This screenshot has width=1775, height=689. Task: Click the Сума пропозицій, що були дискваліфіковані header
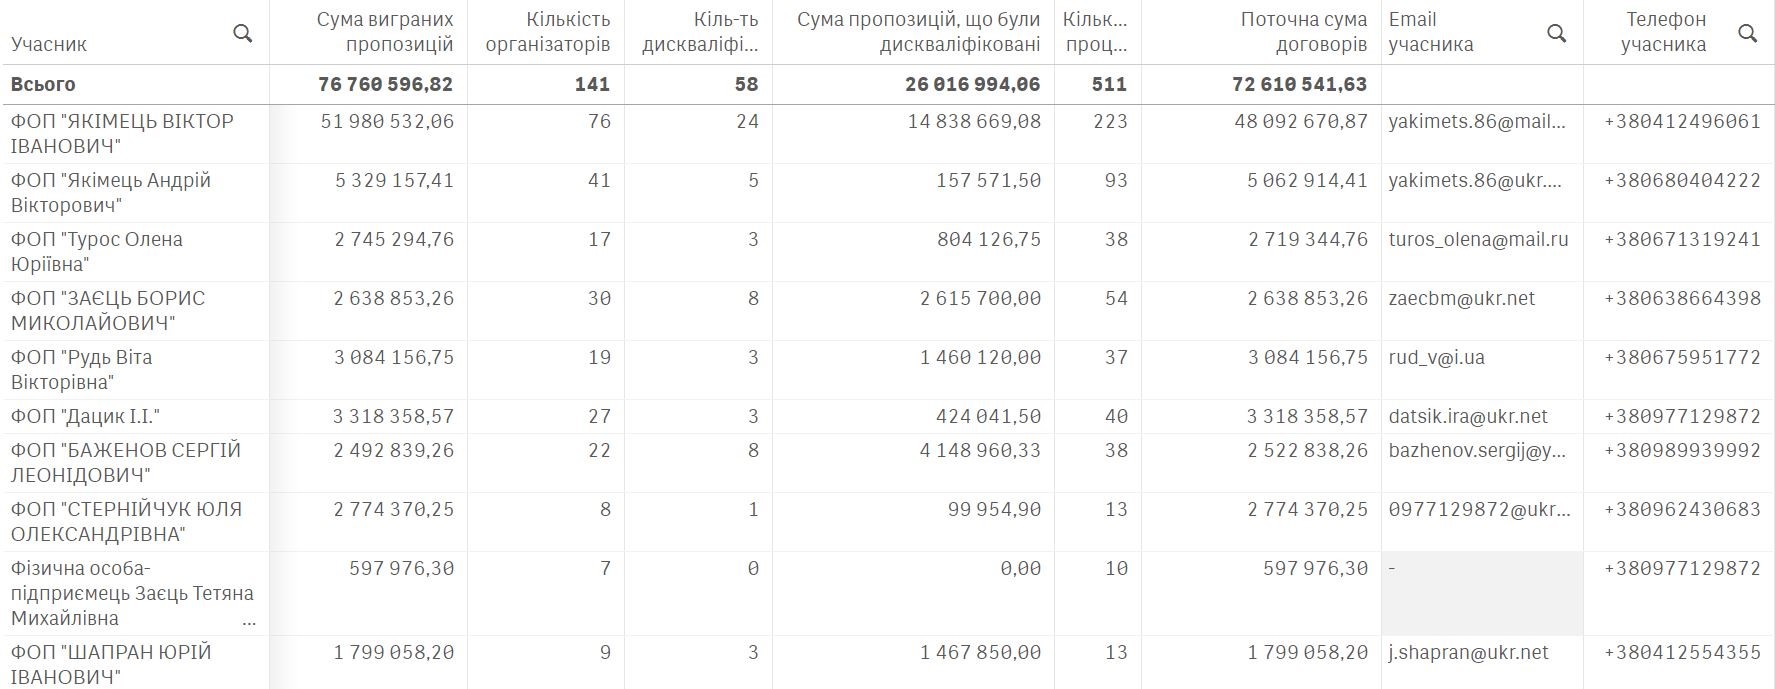918,32
